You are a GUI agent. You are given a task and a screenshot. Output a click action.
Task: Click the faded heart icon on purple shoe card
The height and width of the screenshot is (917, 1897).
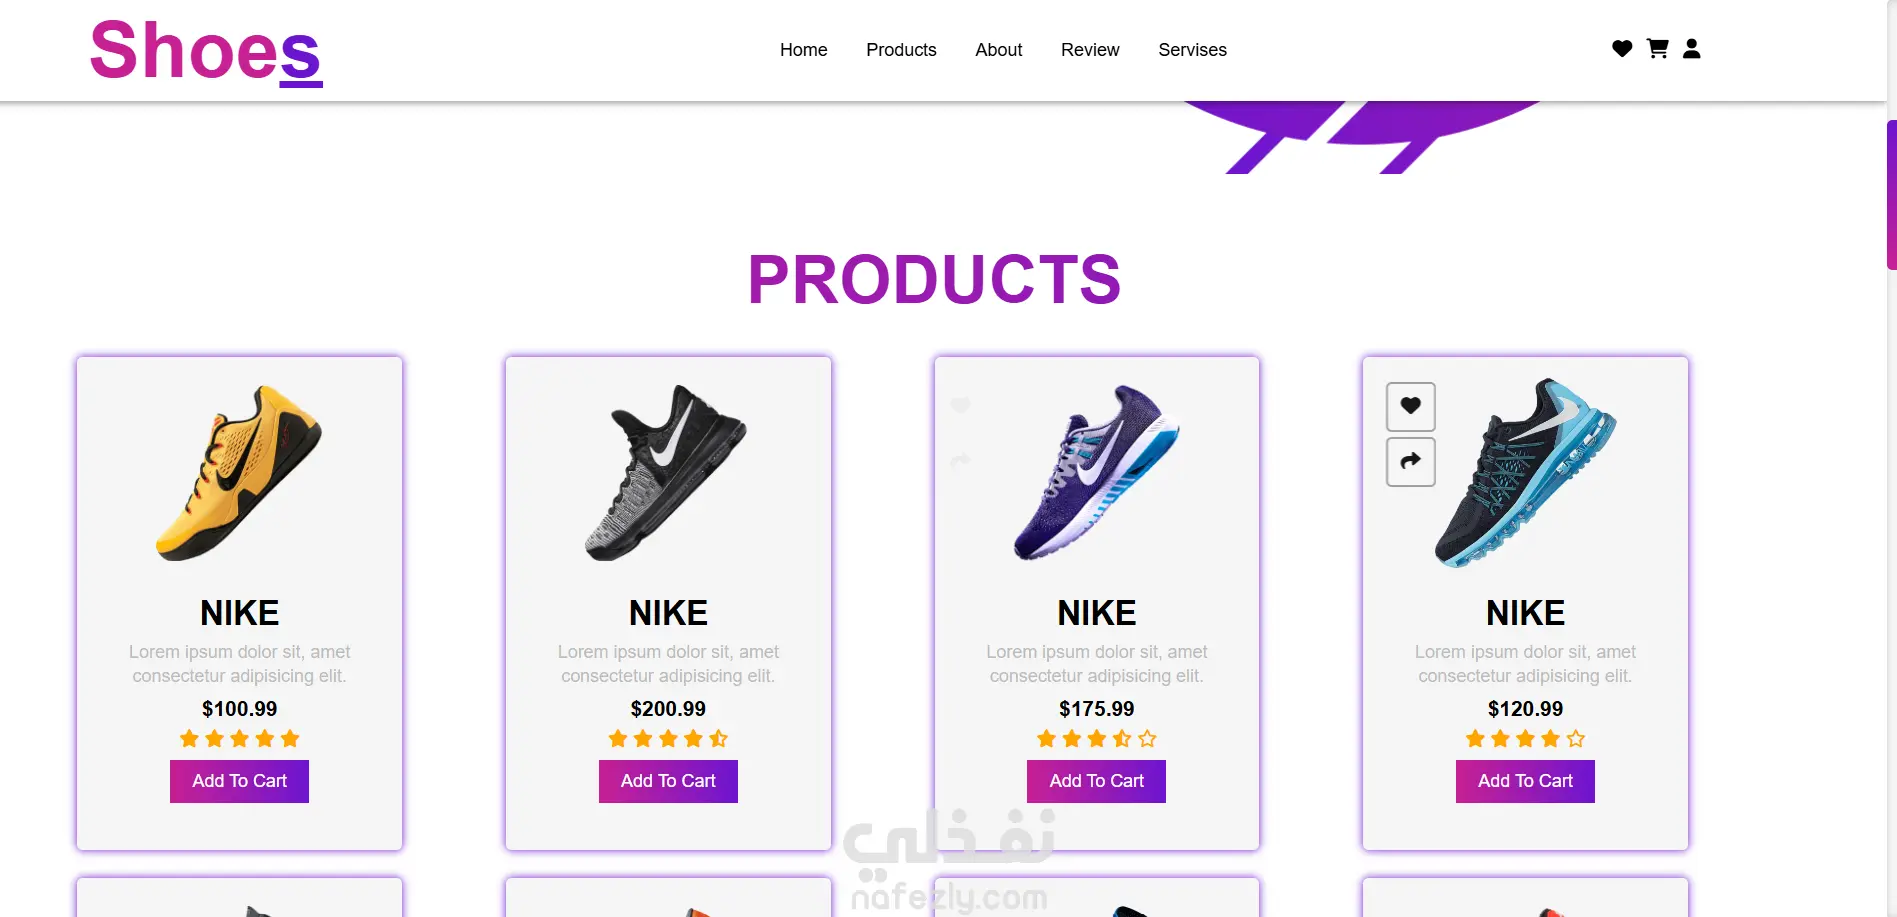click(x=960, y=405)
